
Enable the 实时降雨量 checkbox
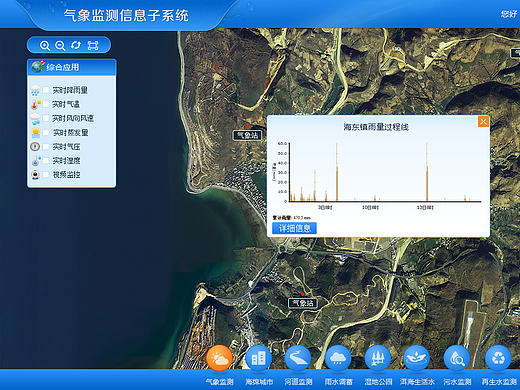click(46, 90)
